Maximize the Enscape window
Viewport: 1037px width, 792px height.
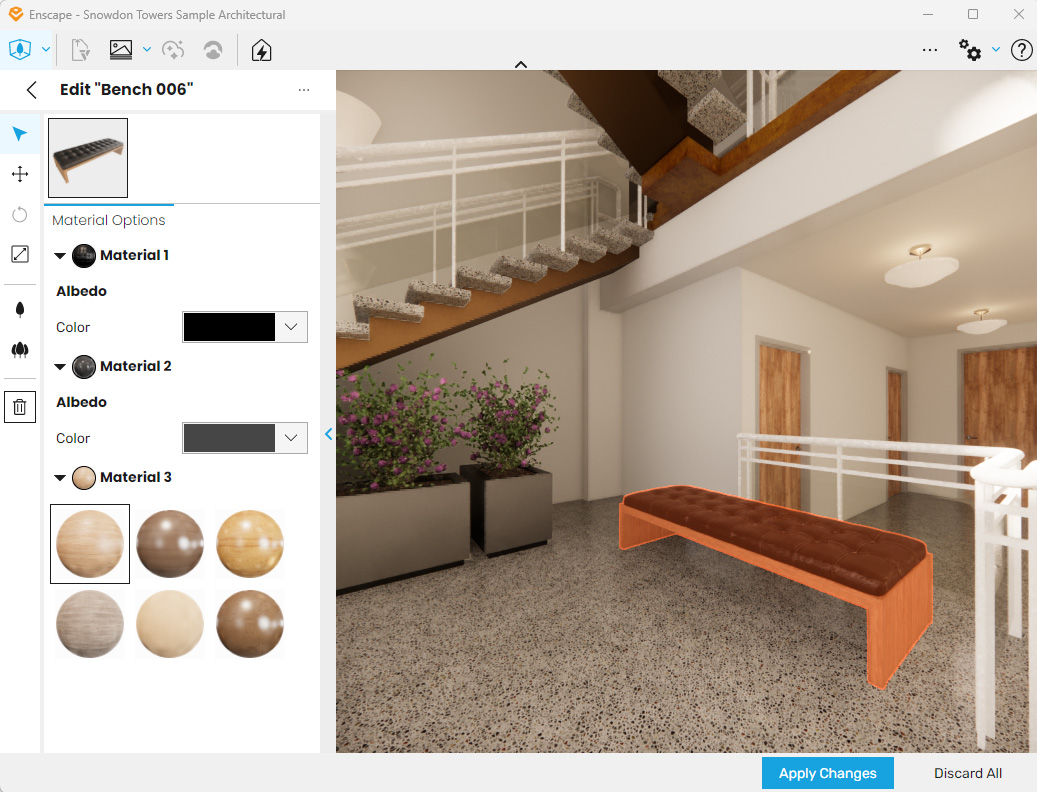pos(973,14)
